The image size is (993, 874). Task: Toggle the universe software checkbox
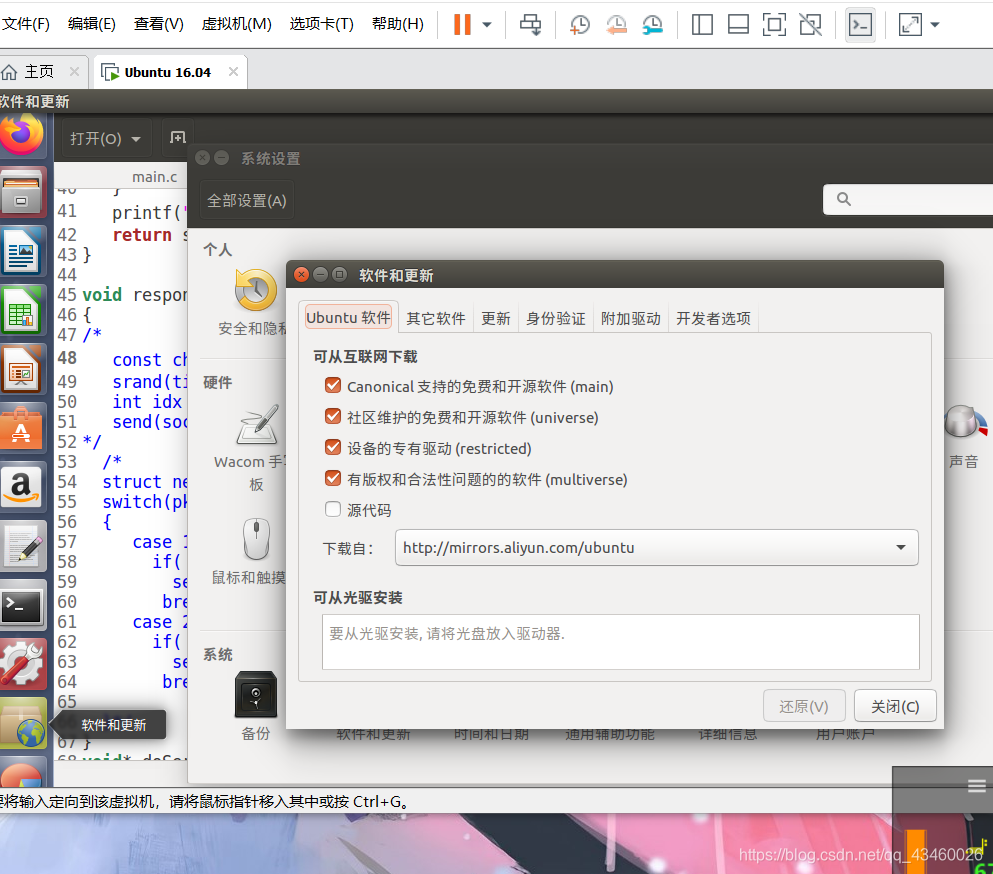tap(333, 416)
